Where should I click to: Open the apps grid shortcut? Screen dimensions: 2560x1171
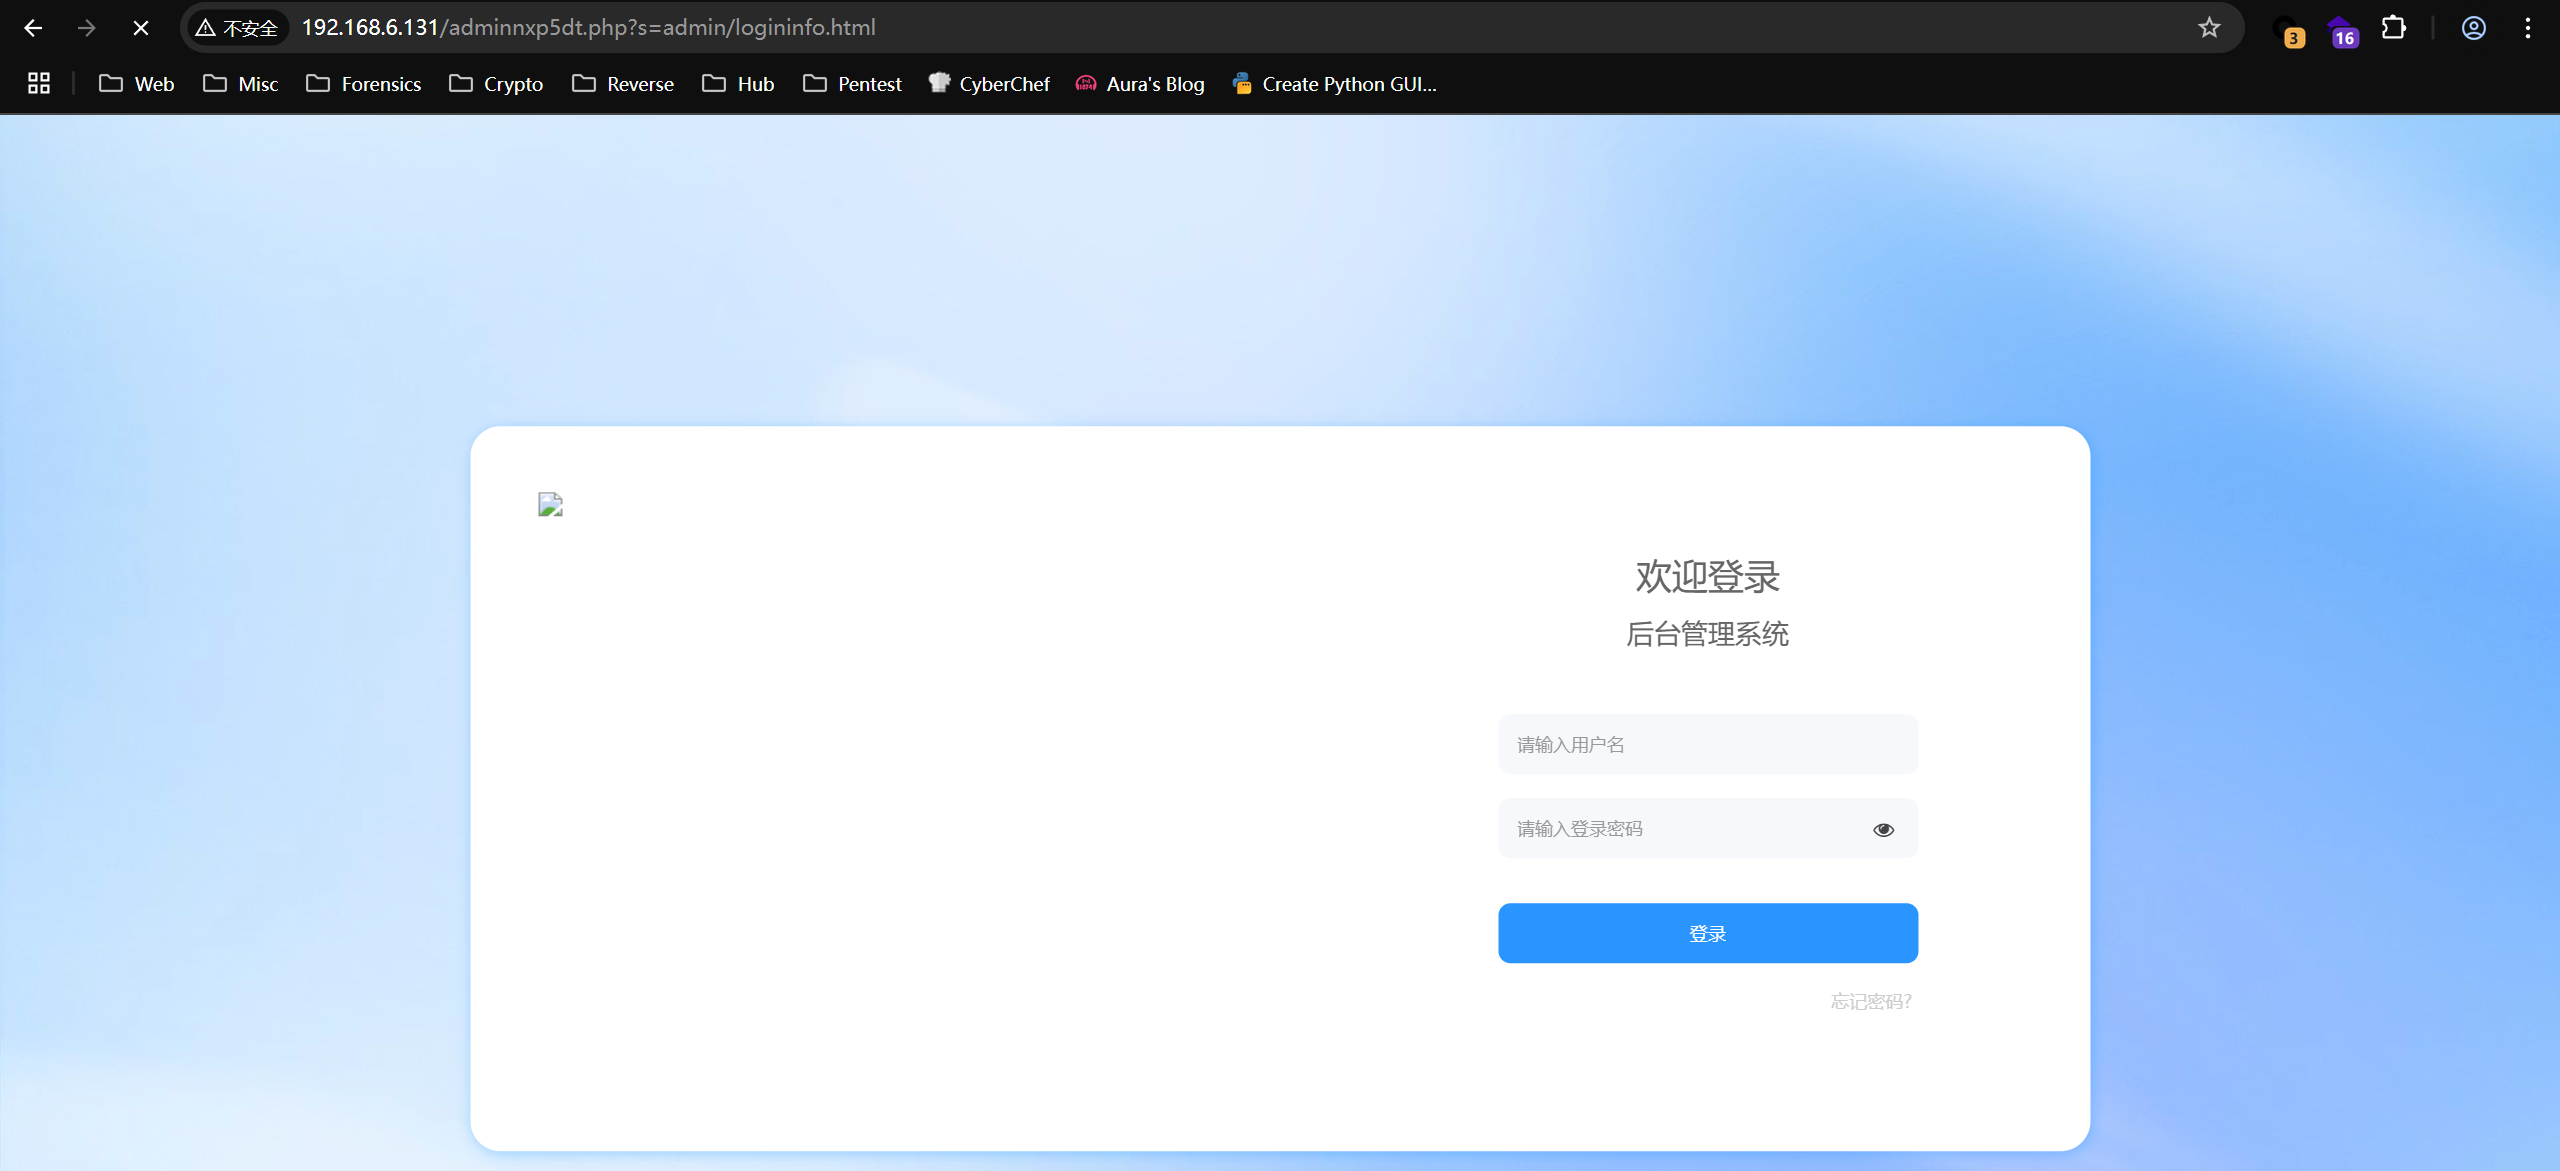(39, 84)
